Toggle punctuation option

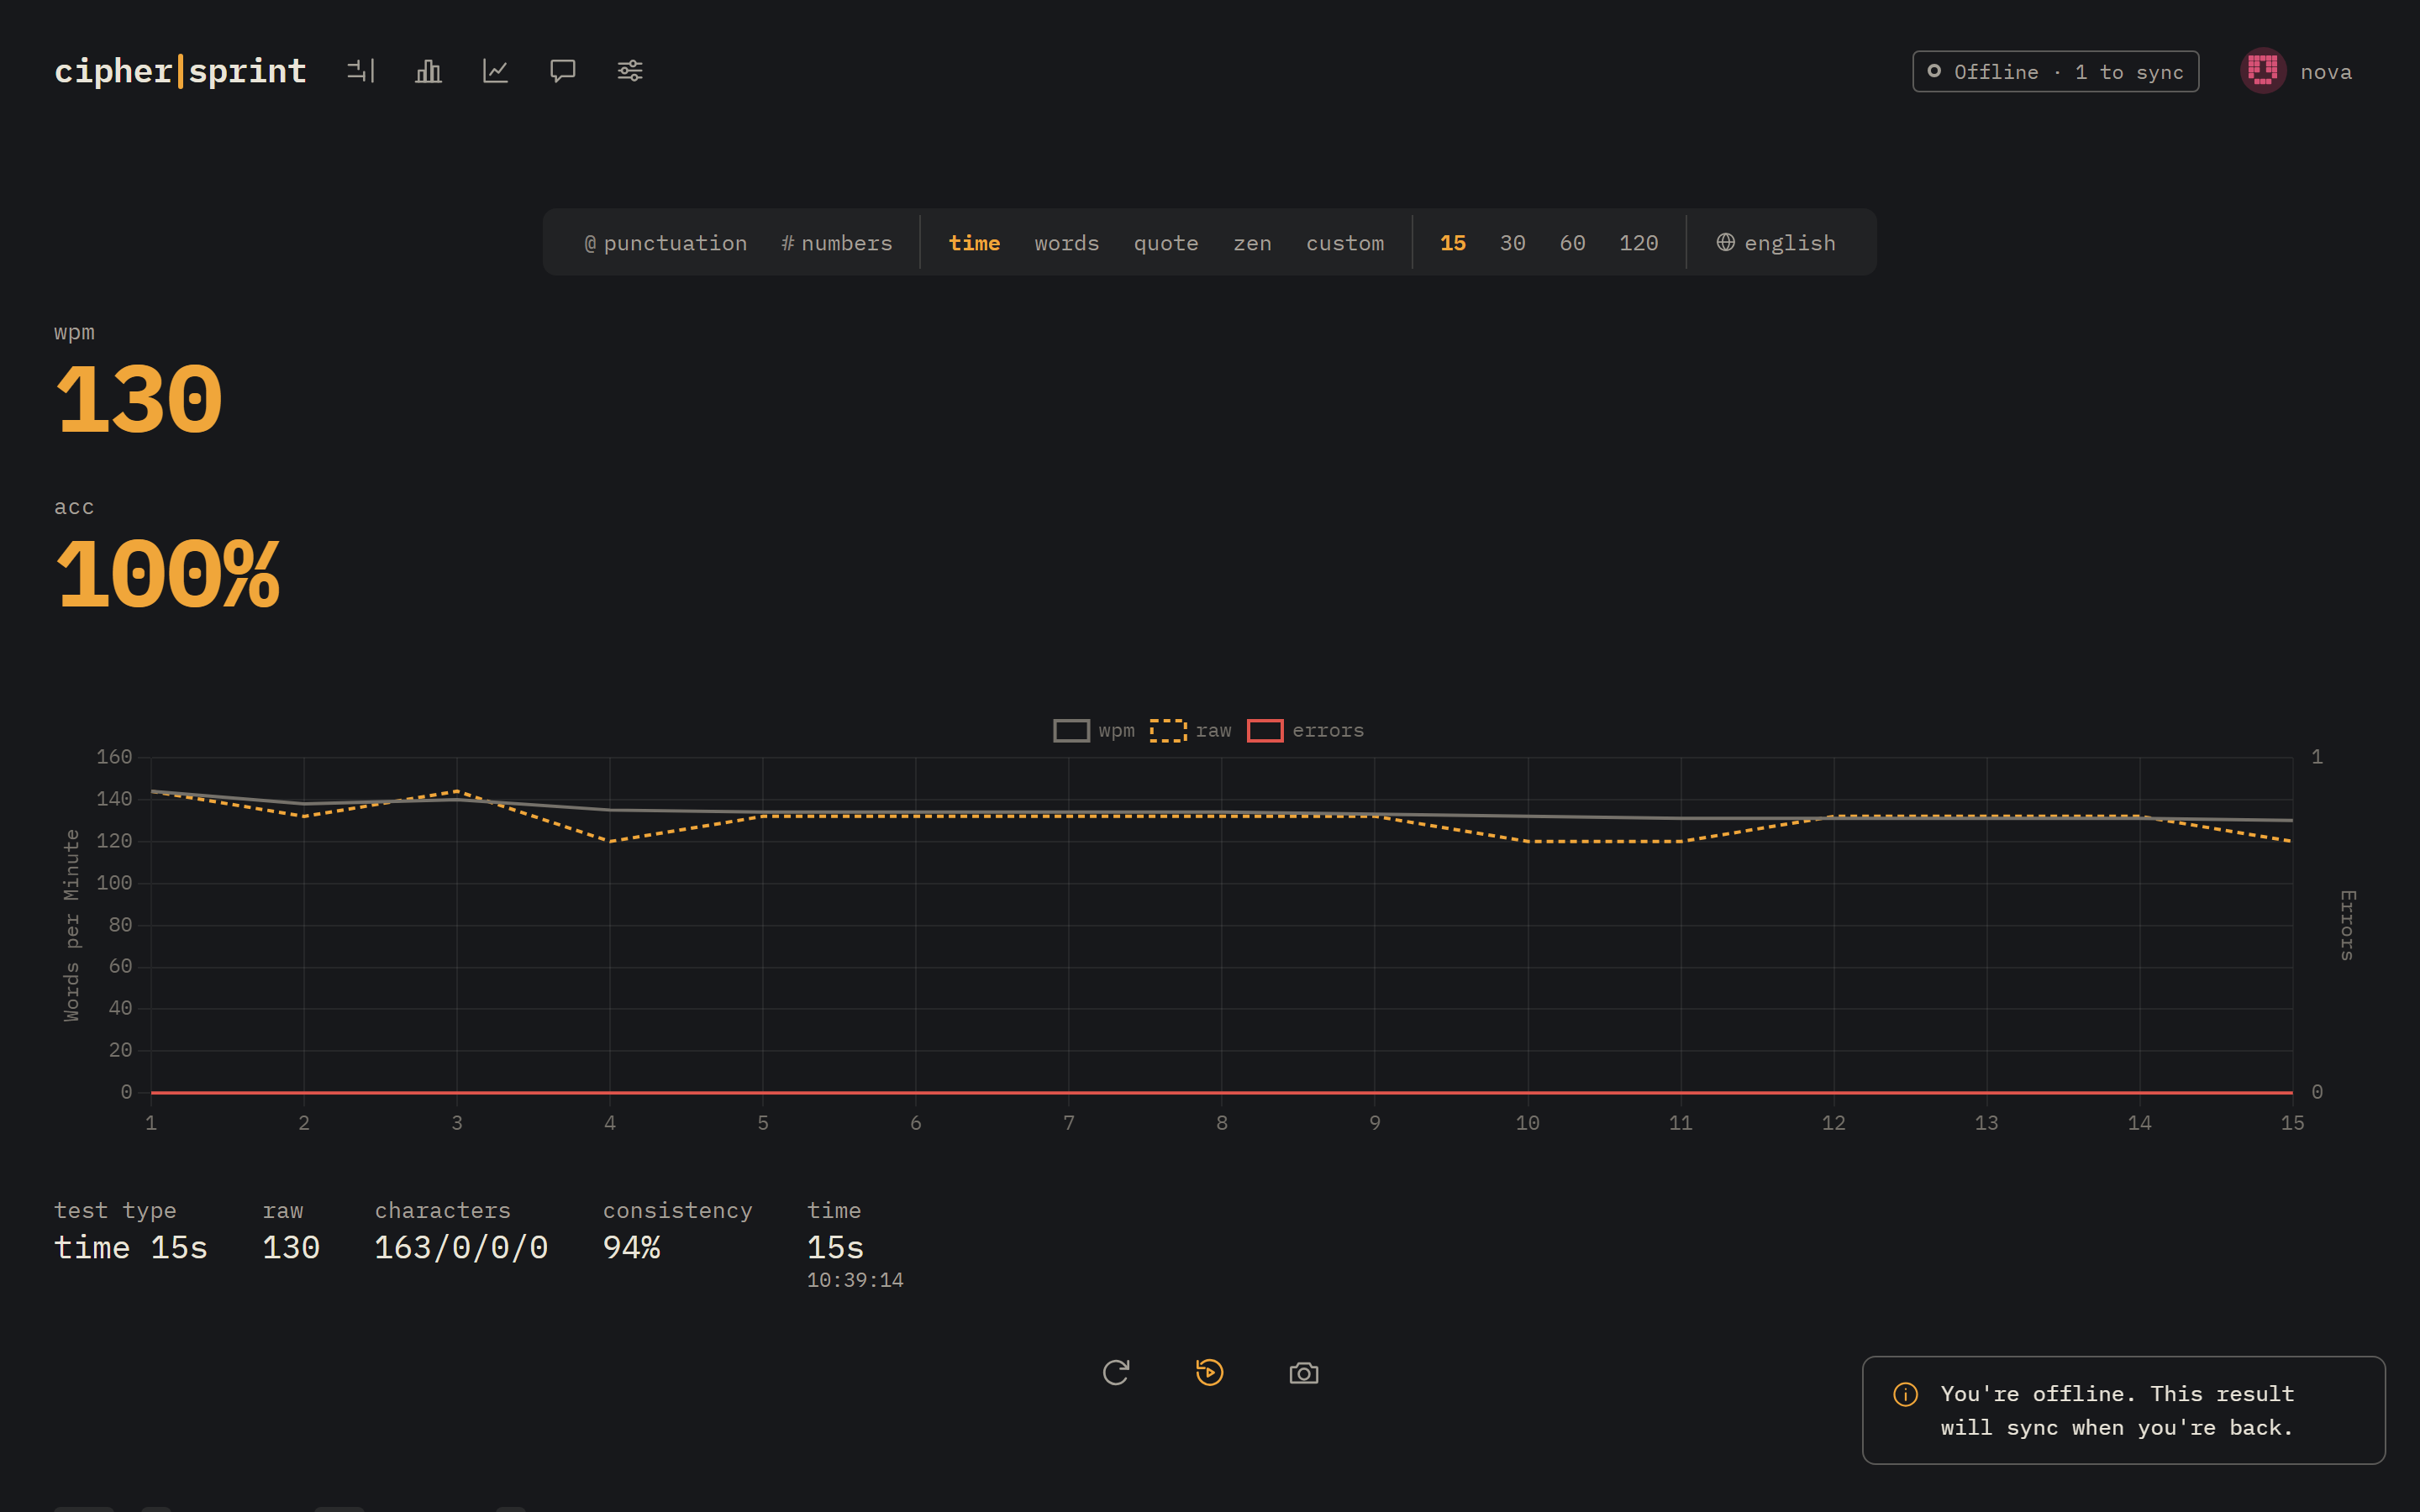coord(665,243)
